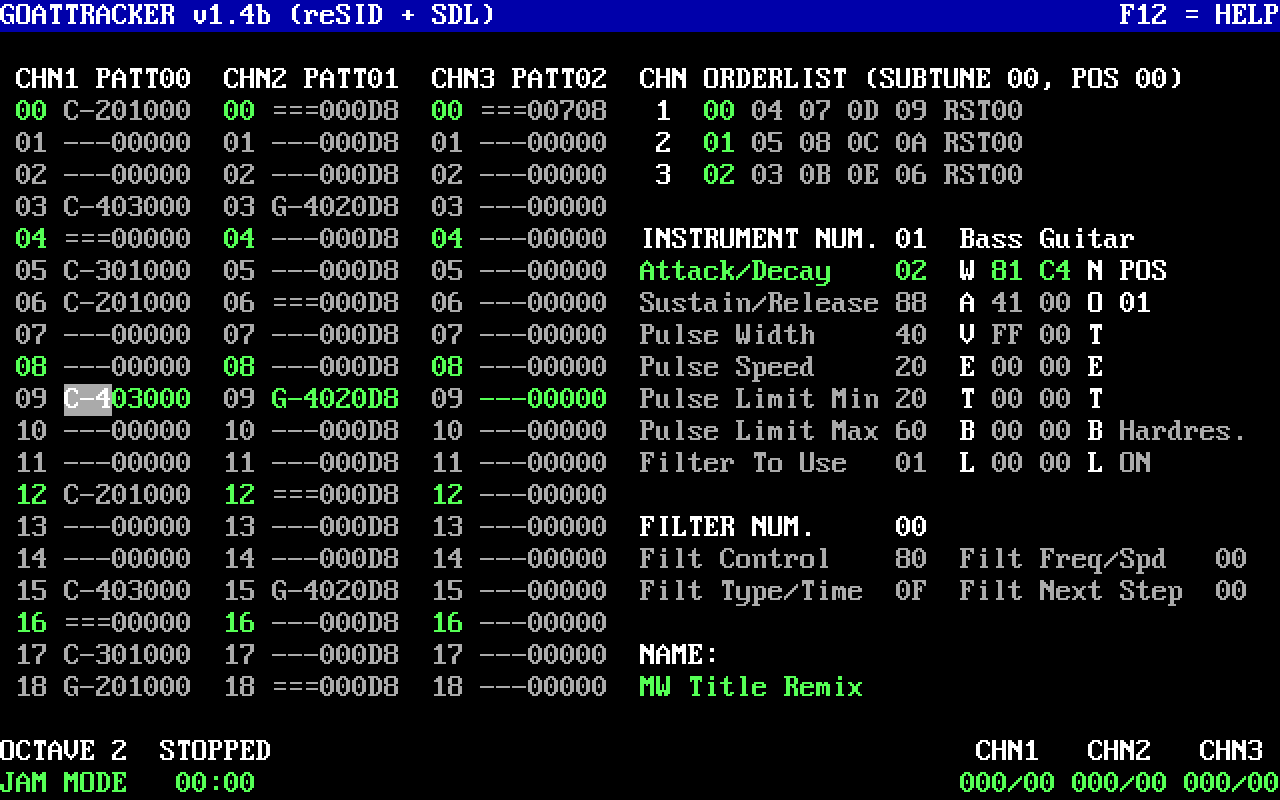Select CHN2 row 03 note G-4020D8
This screenshot has width=1280, height=800.
click(335, 207)
